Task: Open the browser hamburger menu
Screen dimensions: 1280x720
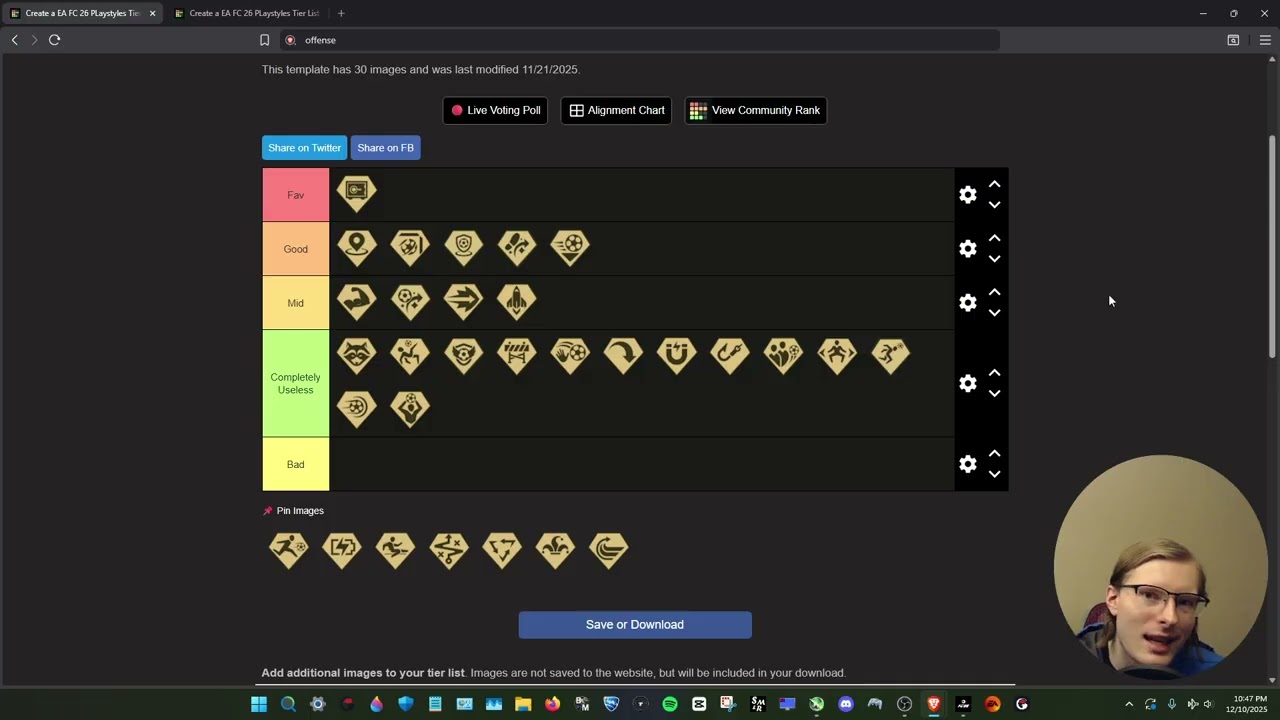Action: pyautogui.click(x=1265, y=40)
